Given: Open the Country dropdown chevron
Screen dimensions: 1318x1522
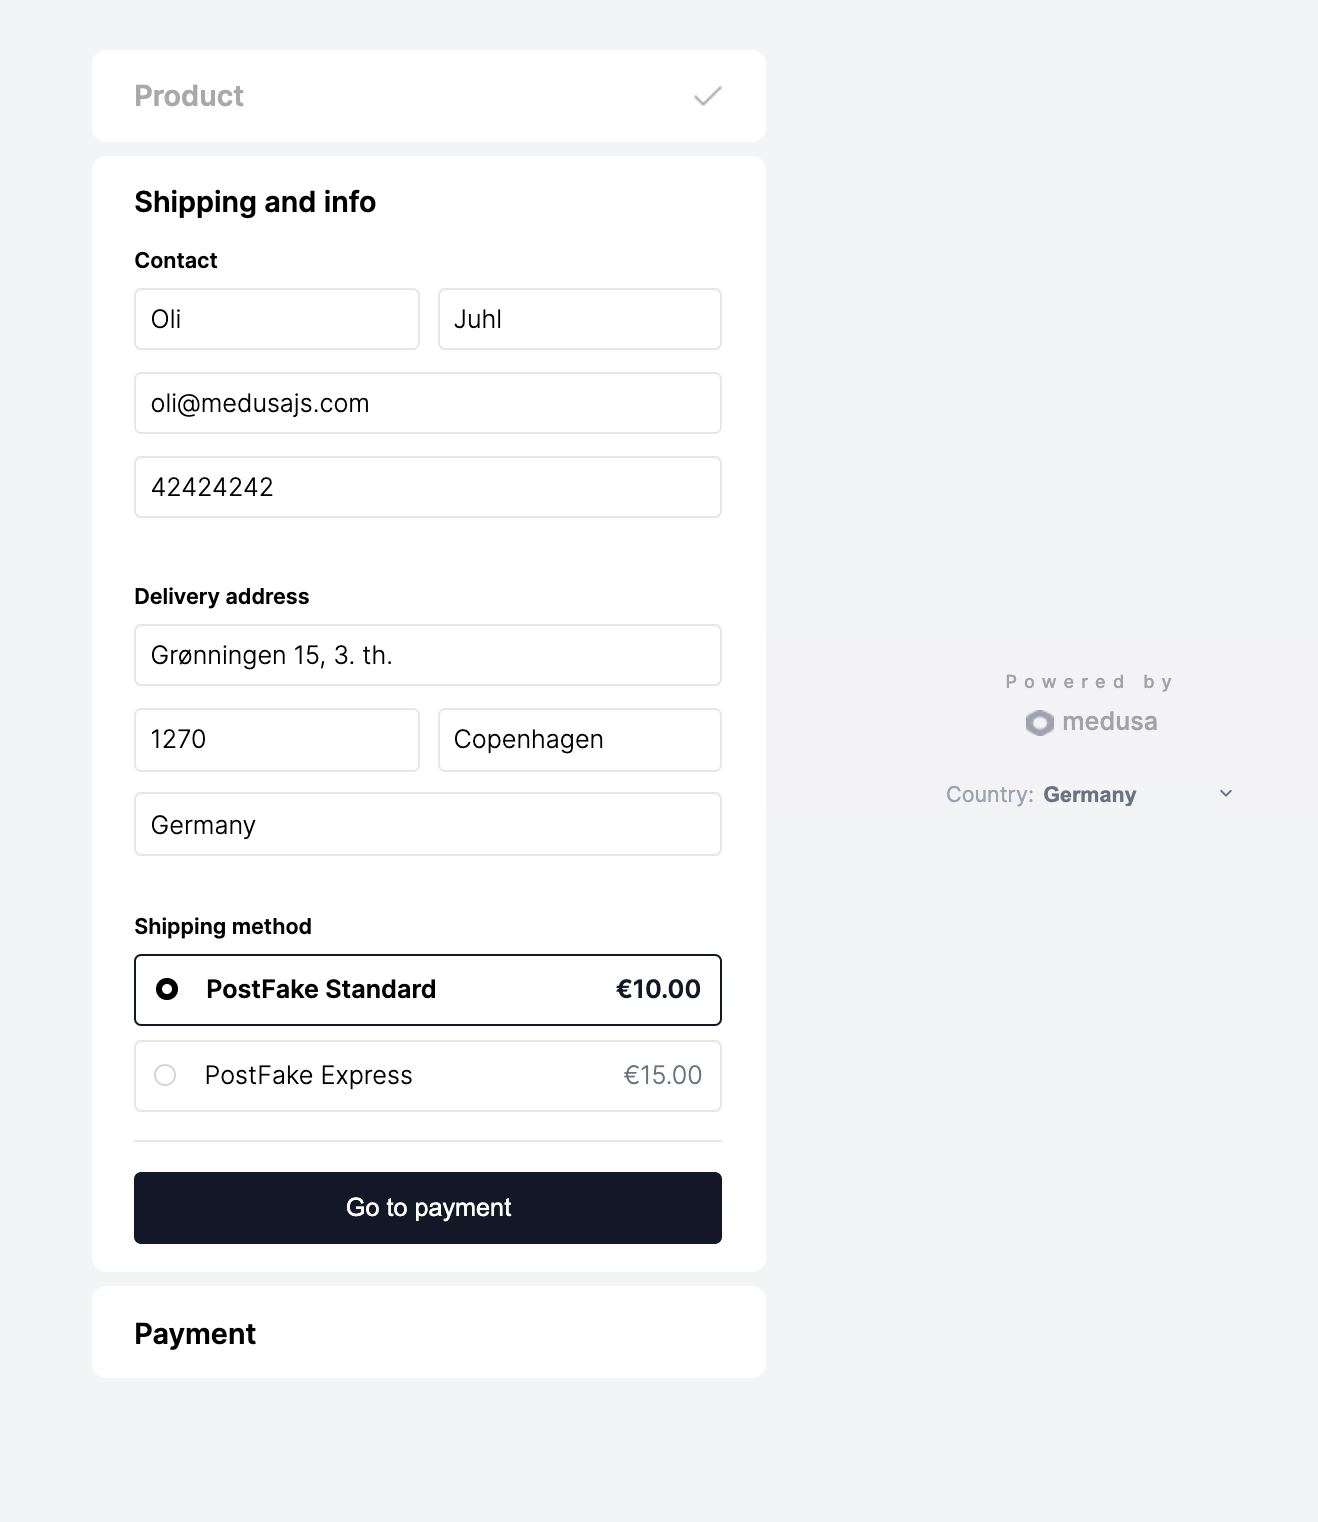Looking at the screenshot, I should [x=1226, y=794].
